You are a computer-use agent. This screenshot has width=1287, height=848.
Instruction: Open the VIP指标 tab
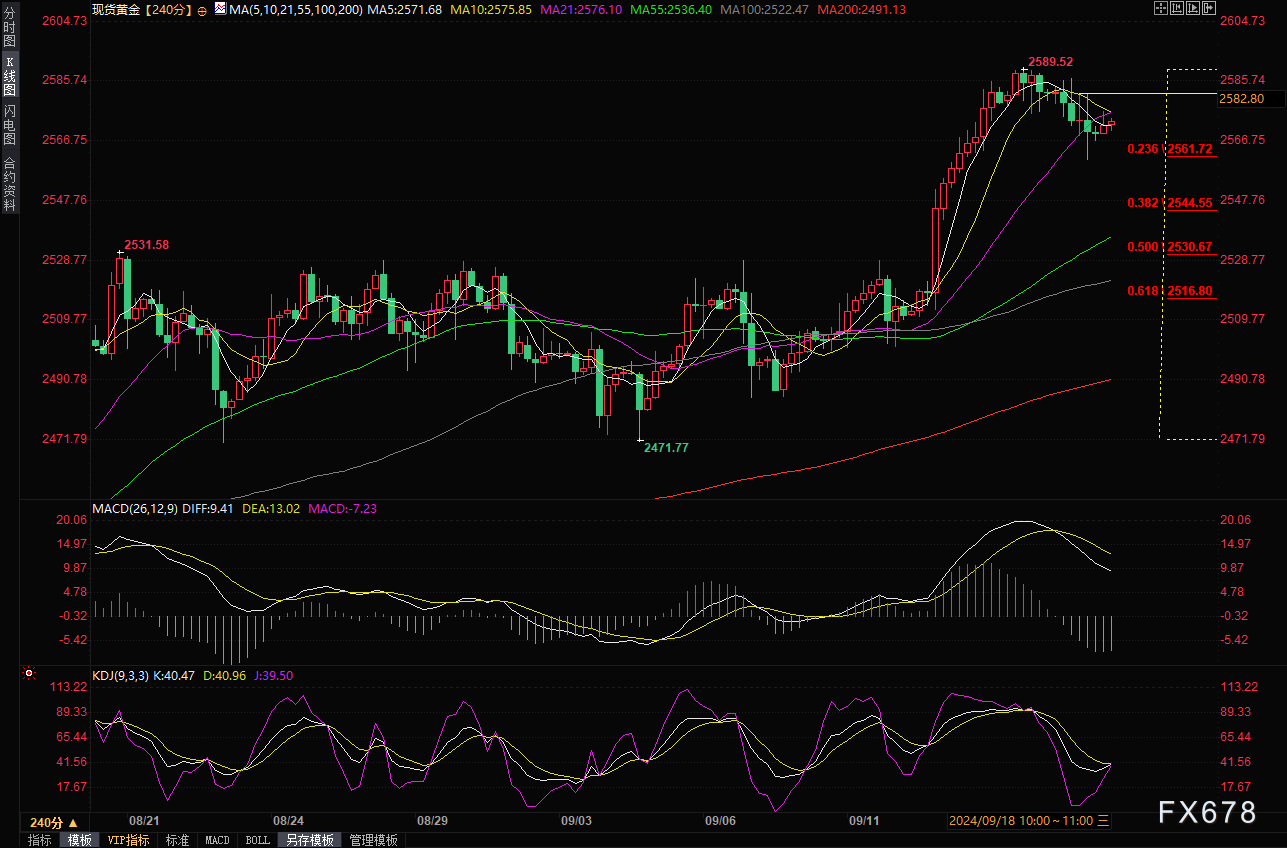(128, 840)
